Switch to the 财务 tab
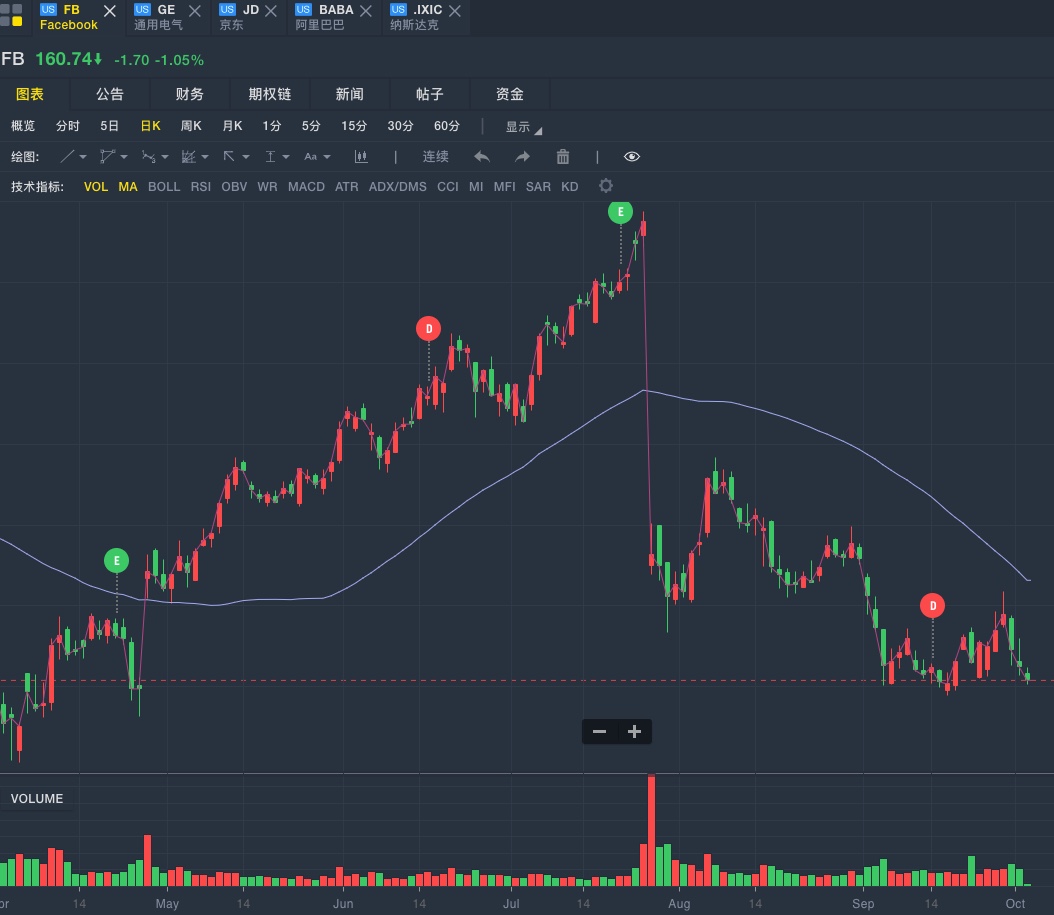Image resolution: width=1054 pixels, height=915 pixels. (x=189, y=94)
